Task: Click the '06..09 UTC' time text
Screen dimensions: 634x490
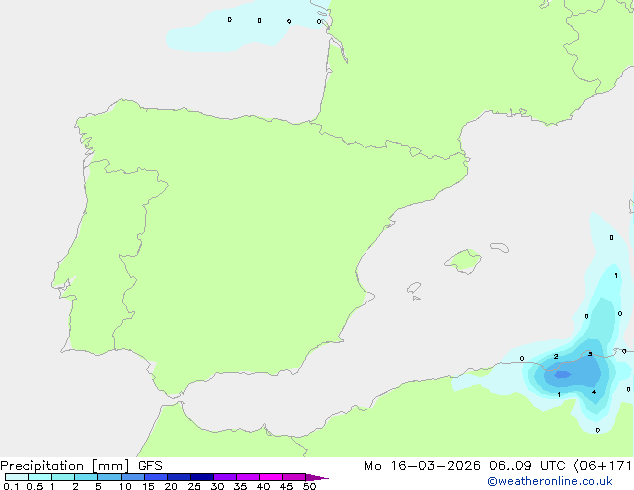Action: tap(528, 466)
